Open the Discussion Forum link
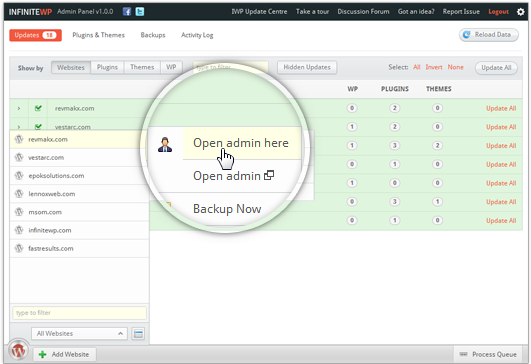Image resolution: width=531 pixels, height=364 pixels. (x=363, y=12)
